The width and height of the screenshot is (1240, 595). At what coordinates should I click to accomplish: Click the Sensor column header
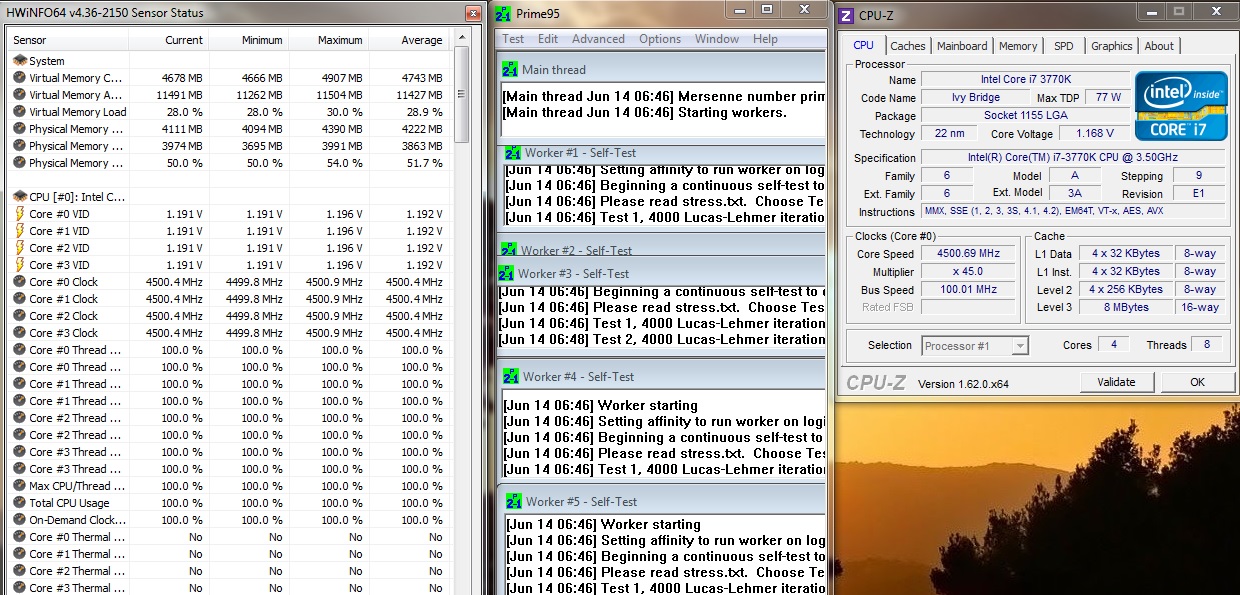68,40
